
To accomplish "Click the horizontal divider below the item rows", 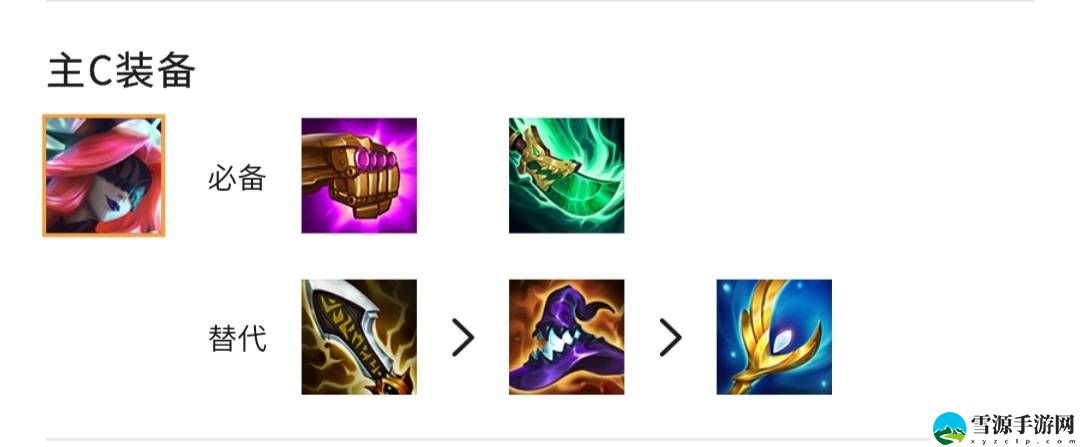I will tap(489, 439).
